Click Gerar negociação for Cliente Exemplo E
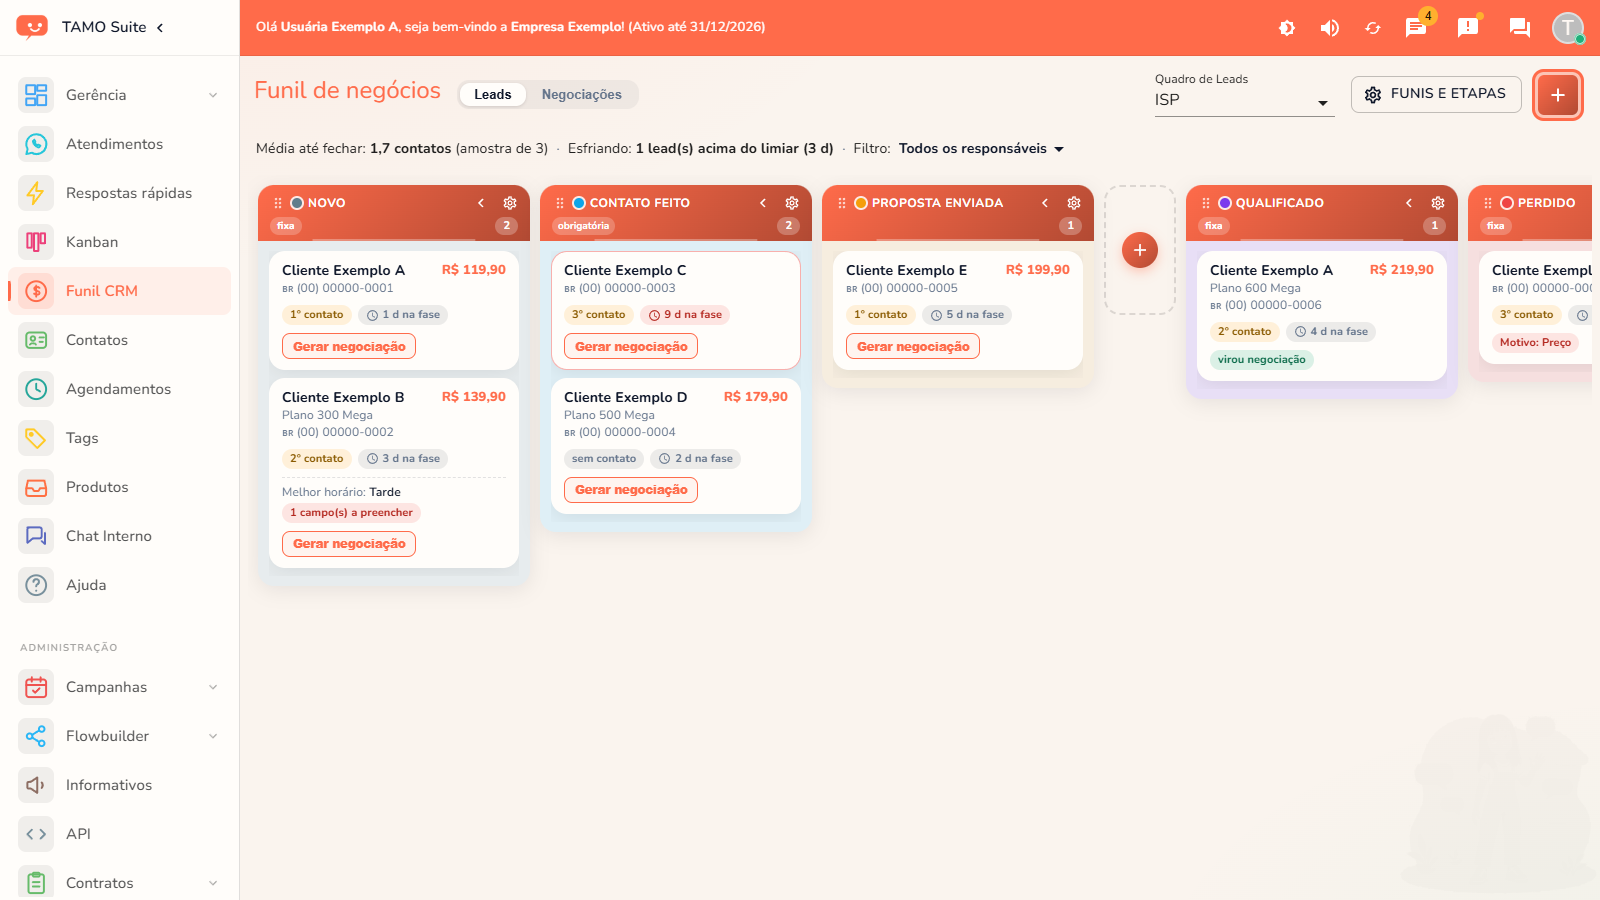The width and height of the screenshot is (1600, 900). coord(913,346)
